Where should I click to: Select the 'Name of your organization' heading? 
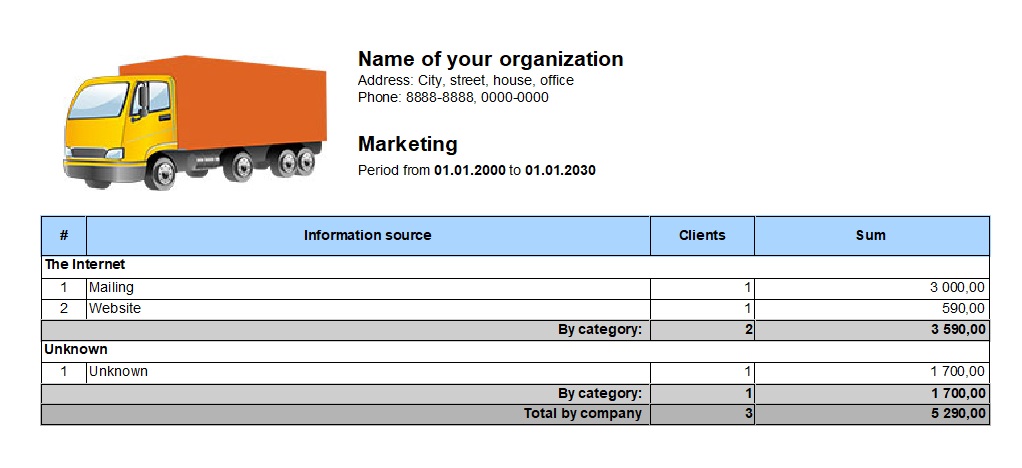(x=490, y=59)
